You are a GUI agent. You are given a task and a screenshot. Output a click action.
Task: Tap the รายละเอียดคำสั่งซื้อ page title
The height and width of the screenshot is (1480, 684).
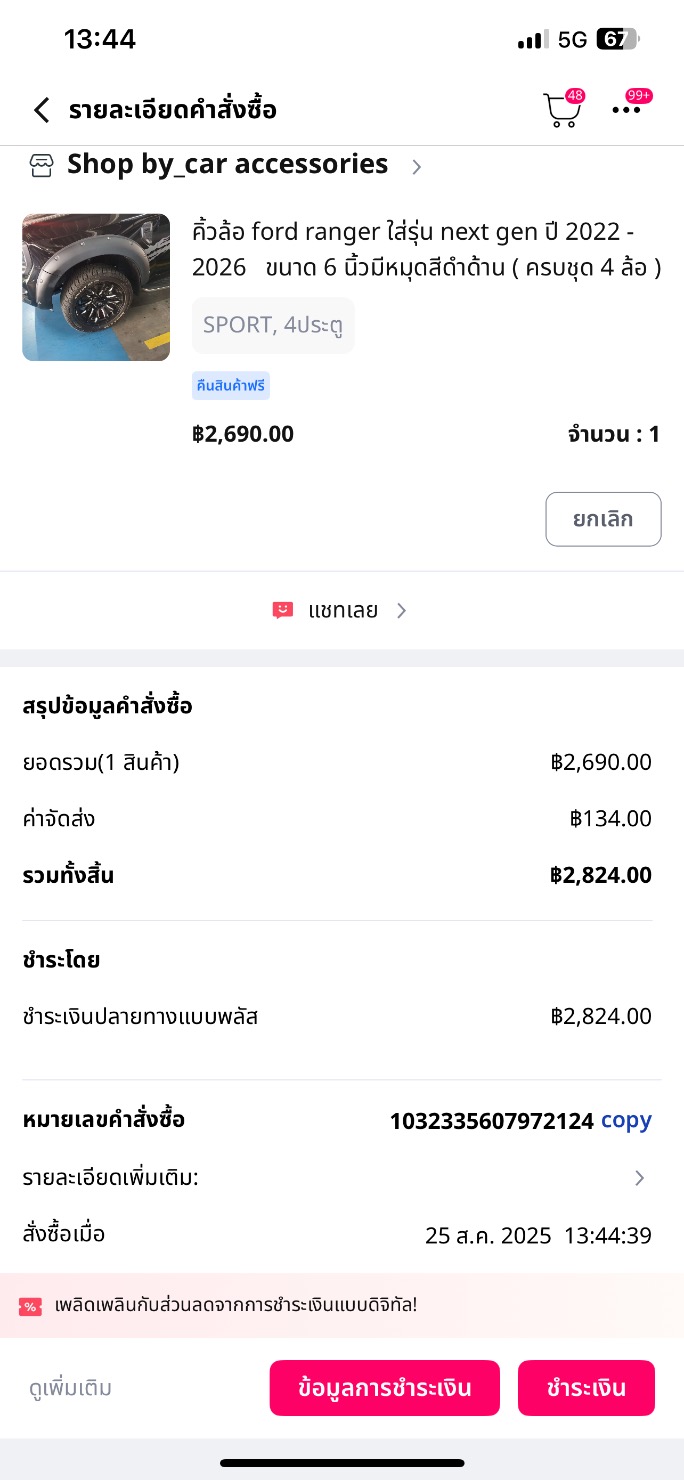click(172, 110)
